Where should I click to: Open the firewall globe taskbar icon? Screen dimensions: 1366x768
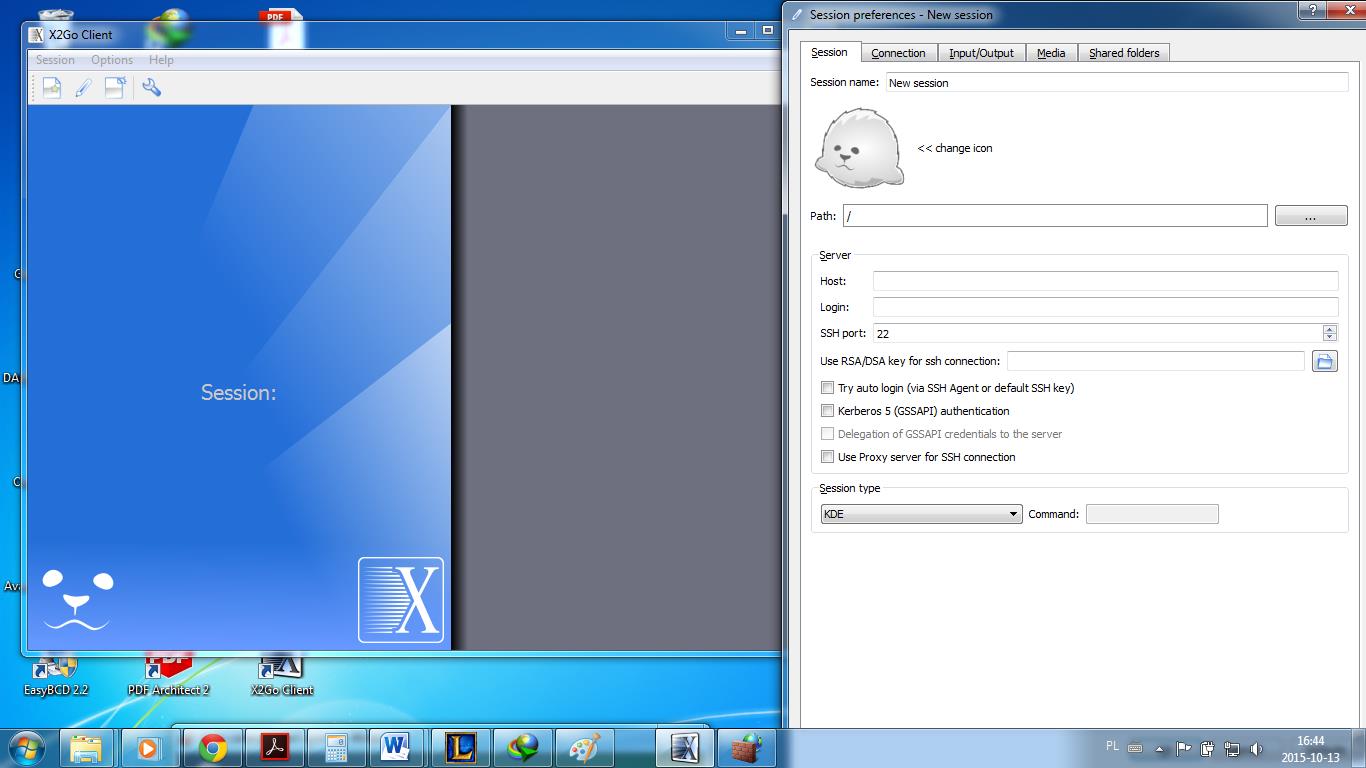(745, 748)
